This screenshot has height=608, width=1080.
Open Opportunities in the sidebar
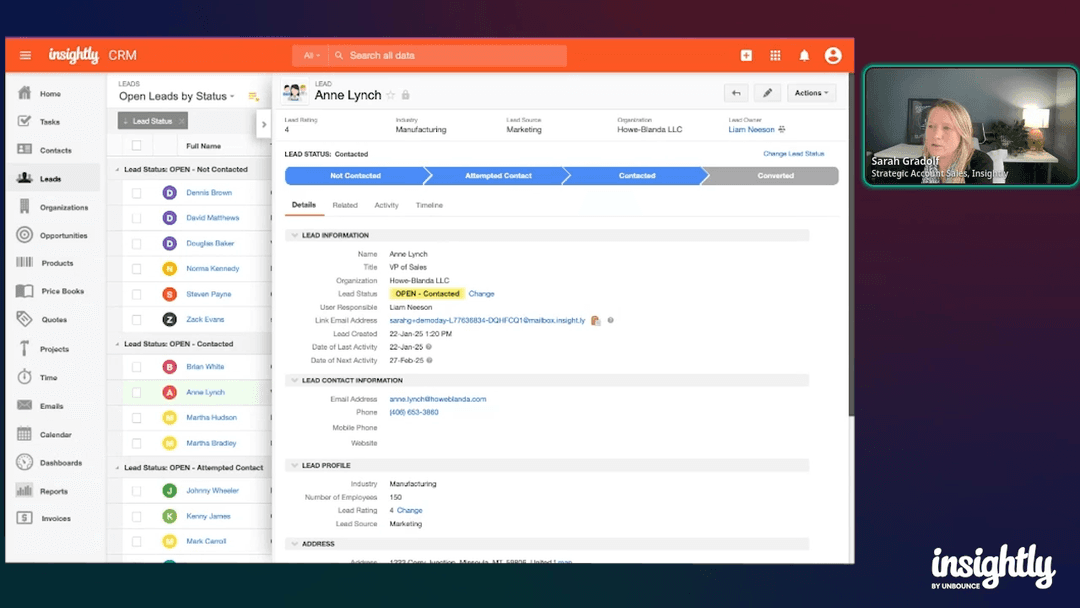pos(63,236)
